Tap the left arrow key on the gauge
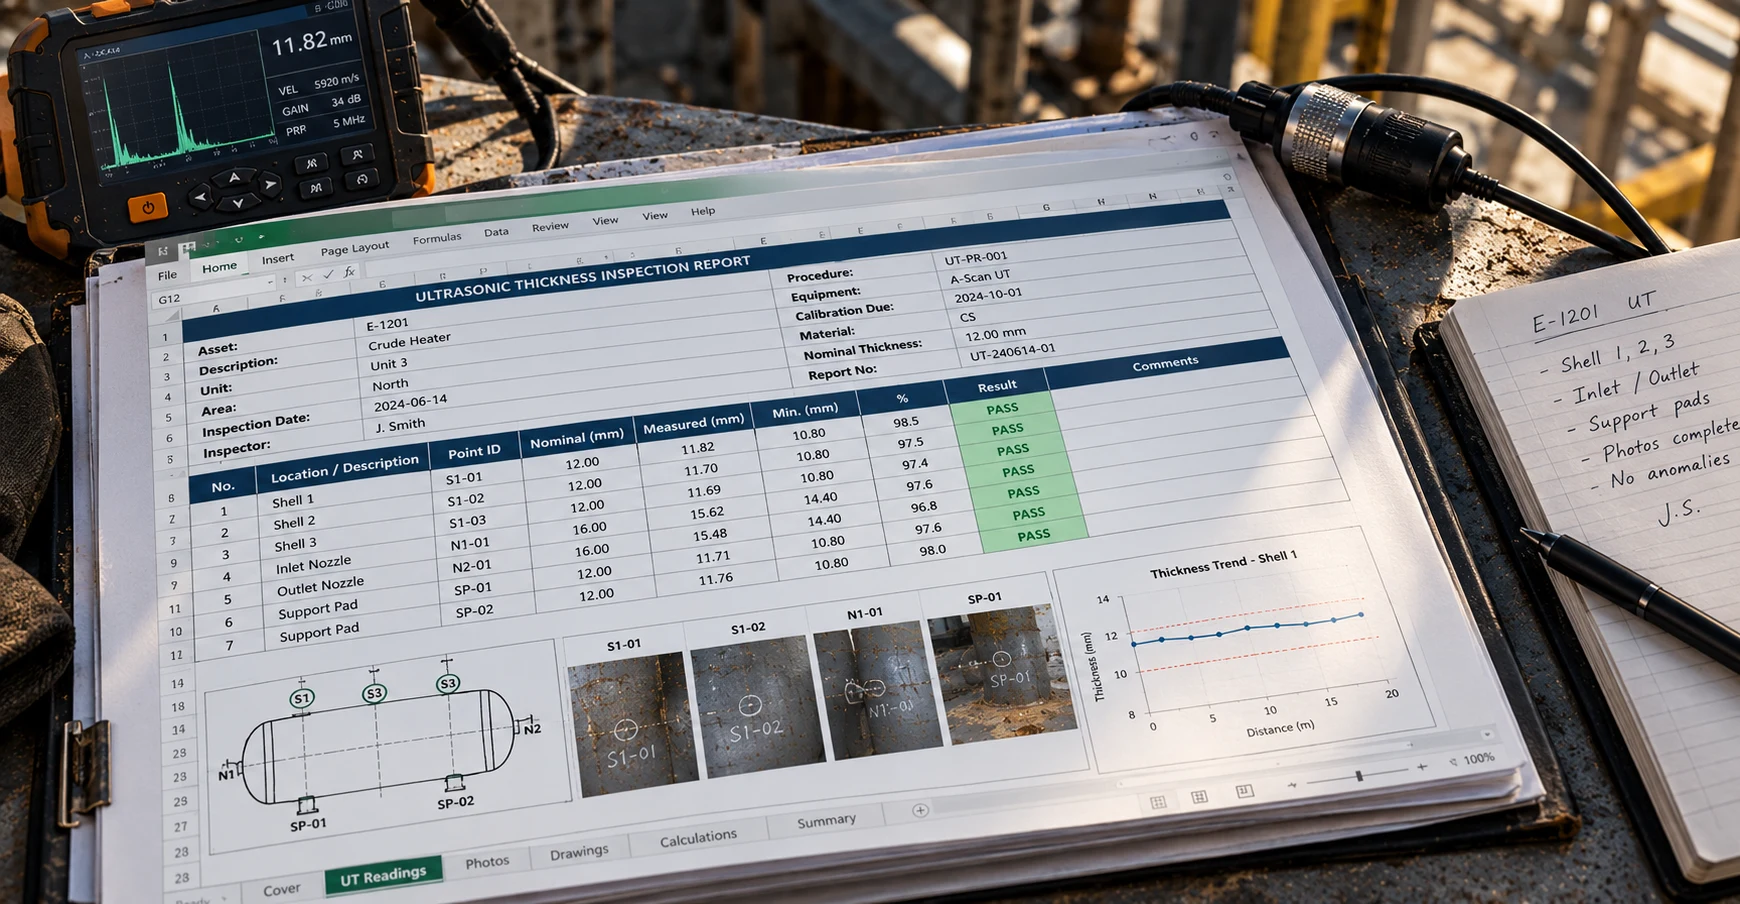The image size is (1740, 904). click(200, 197)
